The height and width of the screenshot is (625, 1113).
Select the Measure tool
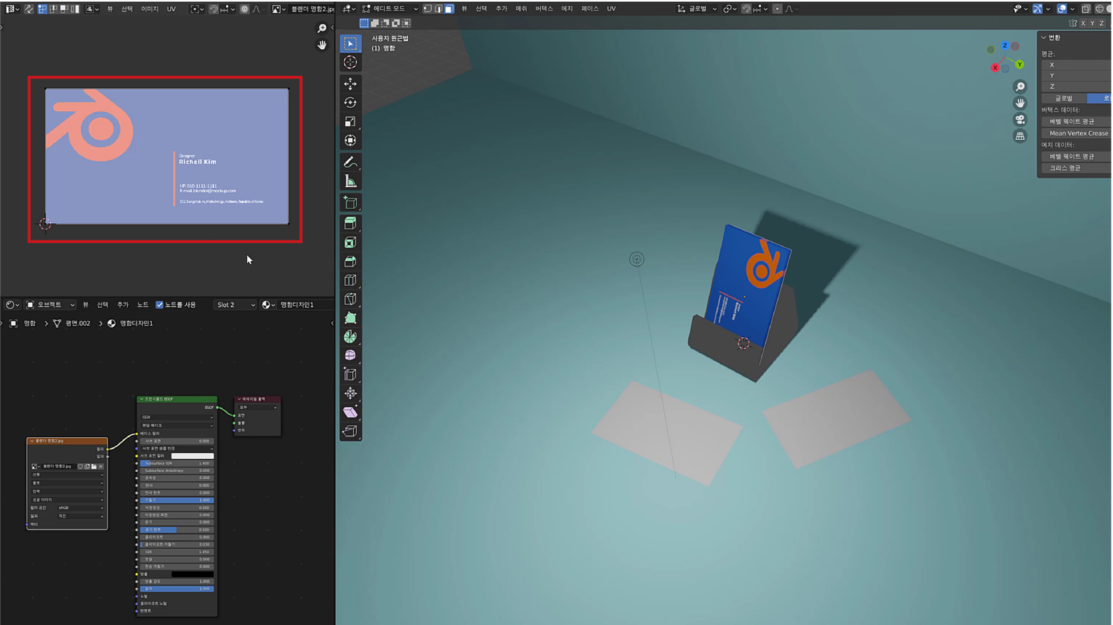[x=350, y=182]
